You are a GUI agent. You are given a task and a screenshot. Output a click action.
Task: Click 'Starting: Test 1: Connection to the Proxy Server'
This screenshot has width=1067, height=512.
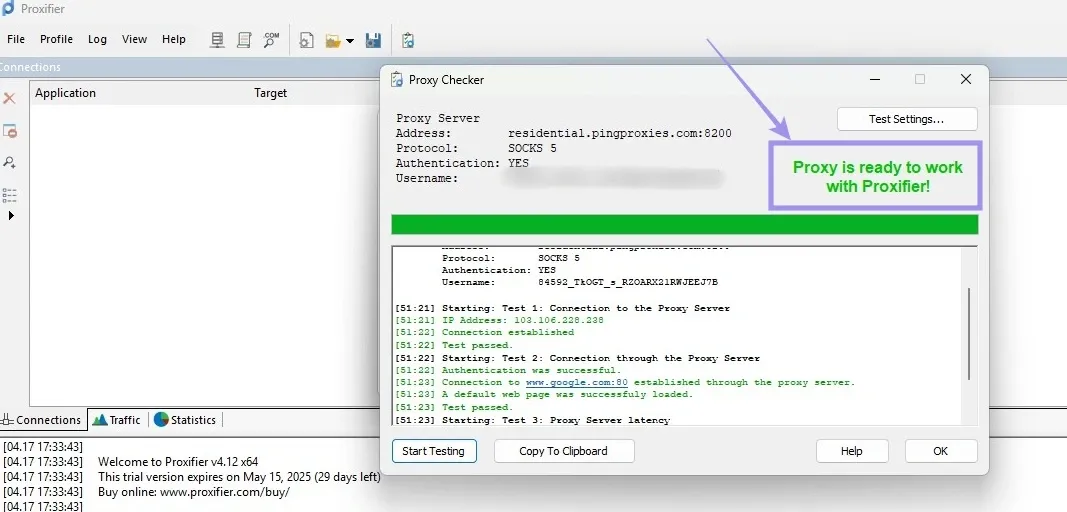[562, 308]
